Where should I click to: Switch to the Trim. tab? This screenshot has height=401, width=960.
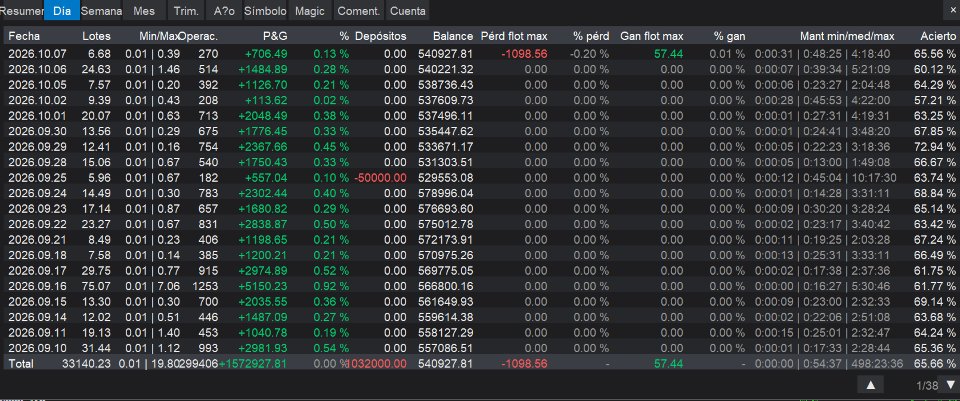[x=186, y=11]
